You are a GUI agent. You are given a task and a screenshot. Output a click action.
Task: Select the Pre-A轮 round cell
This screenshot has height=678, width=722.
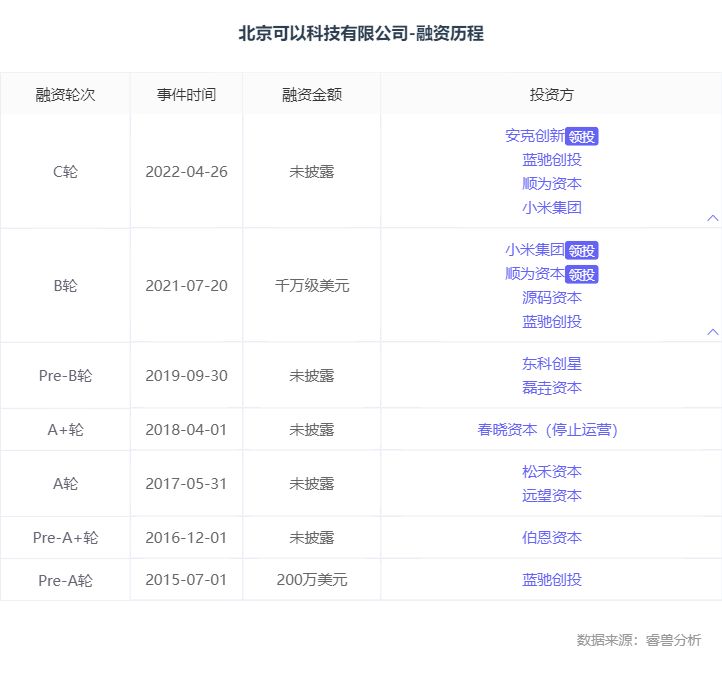65,580
